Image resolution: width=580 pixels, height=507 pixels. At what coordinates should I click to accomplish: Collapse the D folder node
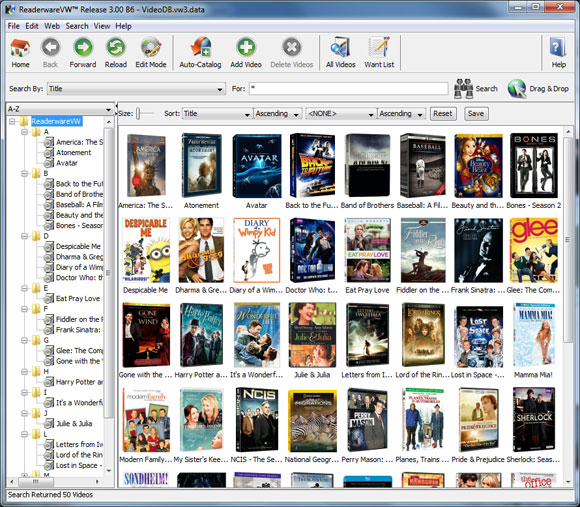[x=24, y=236]
